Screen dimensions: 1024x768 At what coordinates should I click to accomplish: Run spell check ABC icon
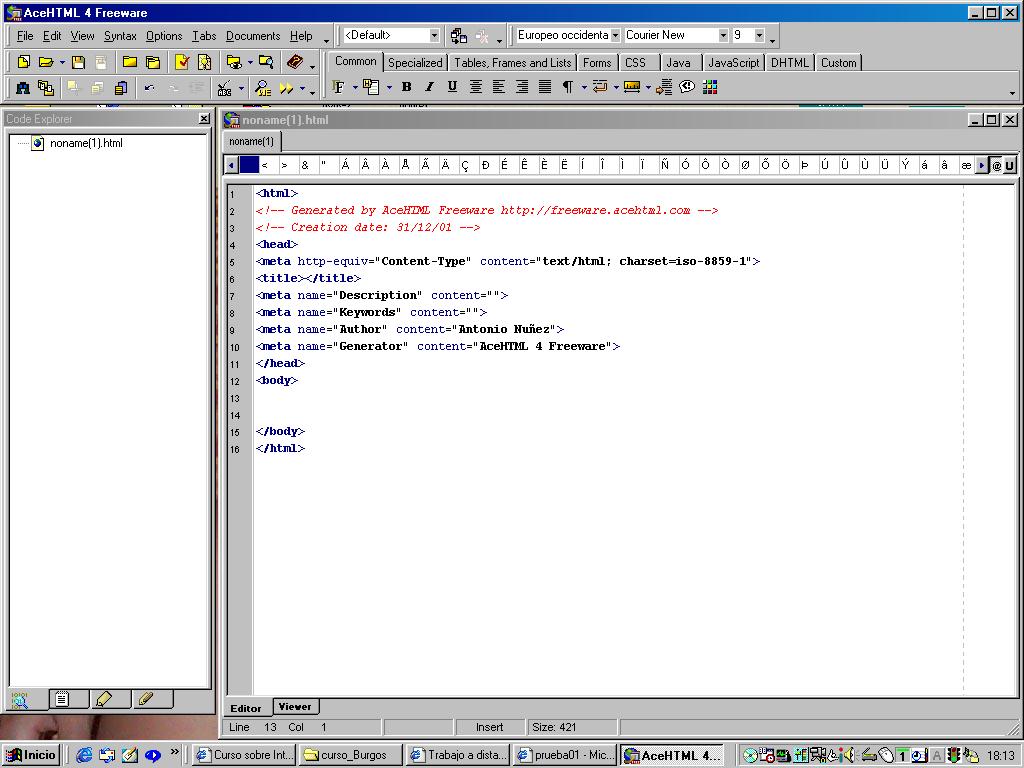click(x=224, y=88)
